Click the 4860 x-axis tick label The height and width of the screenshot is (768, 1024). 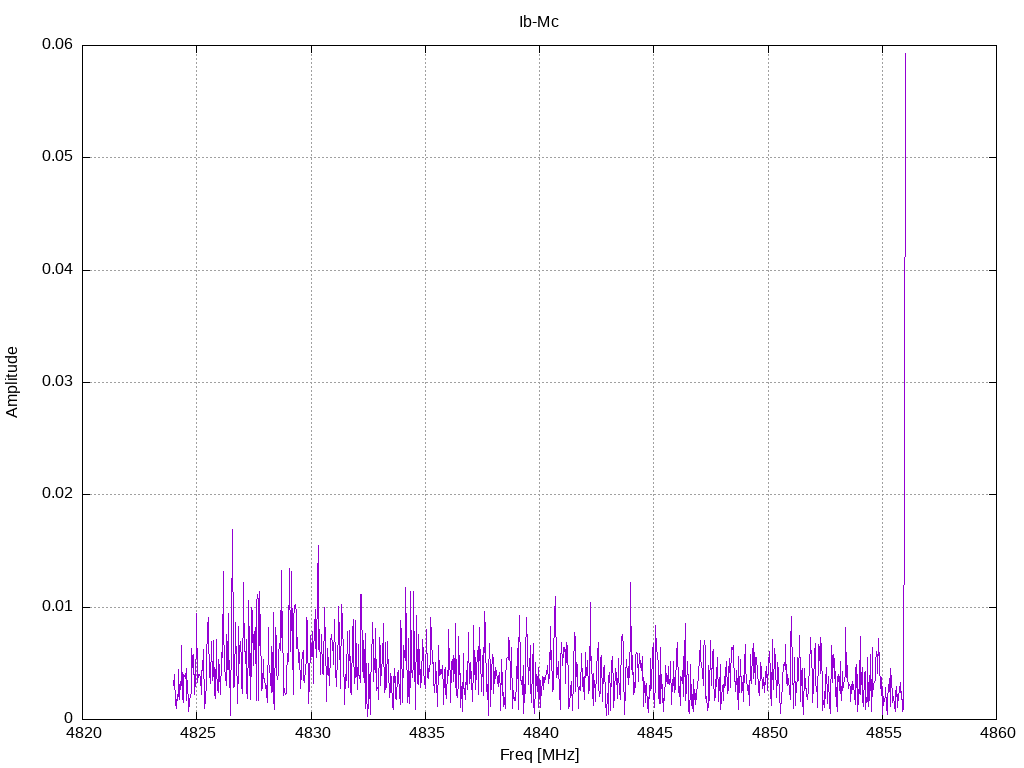(x=998, y=733)
